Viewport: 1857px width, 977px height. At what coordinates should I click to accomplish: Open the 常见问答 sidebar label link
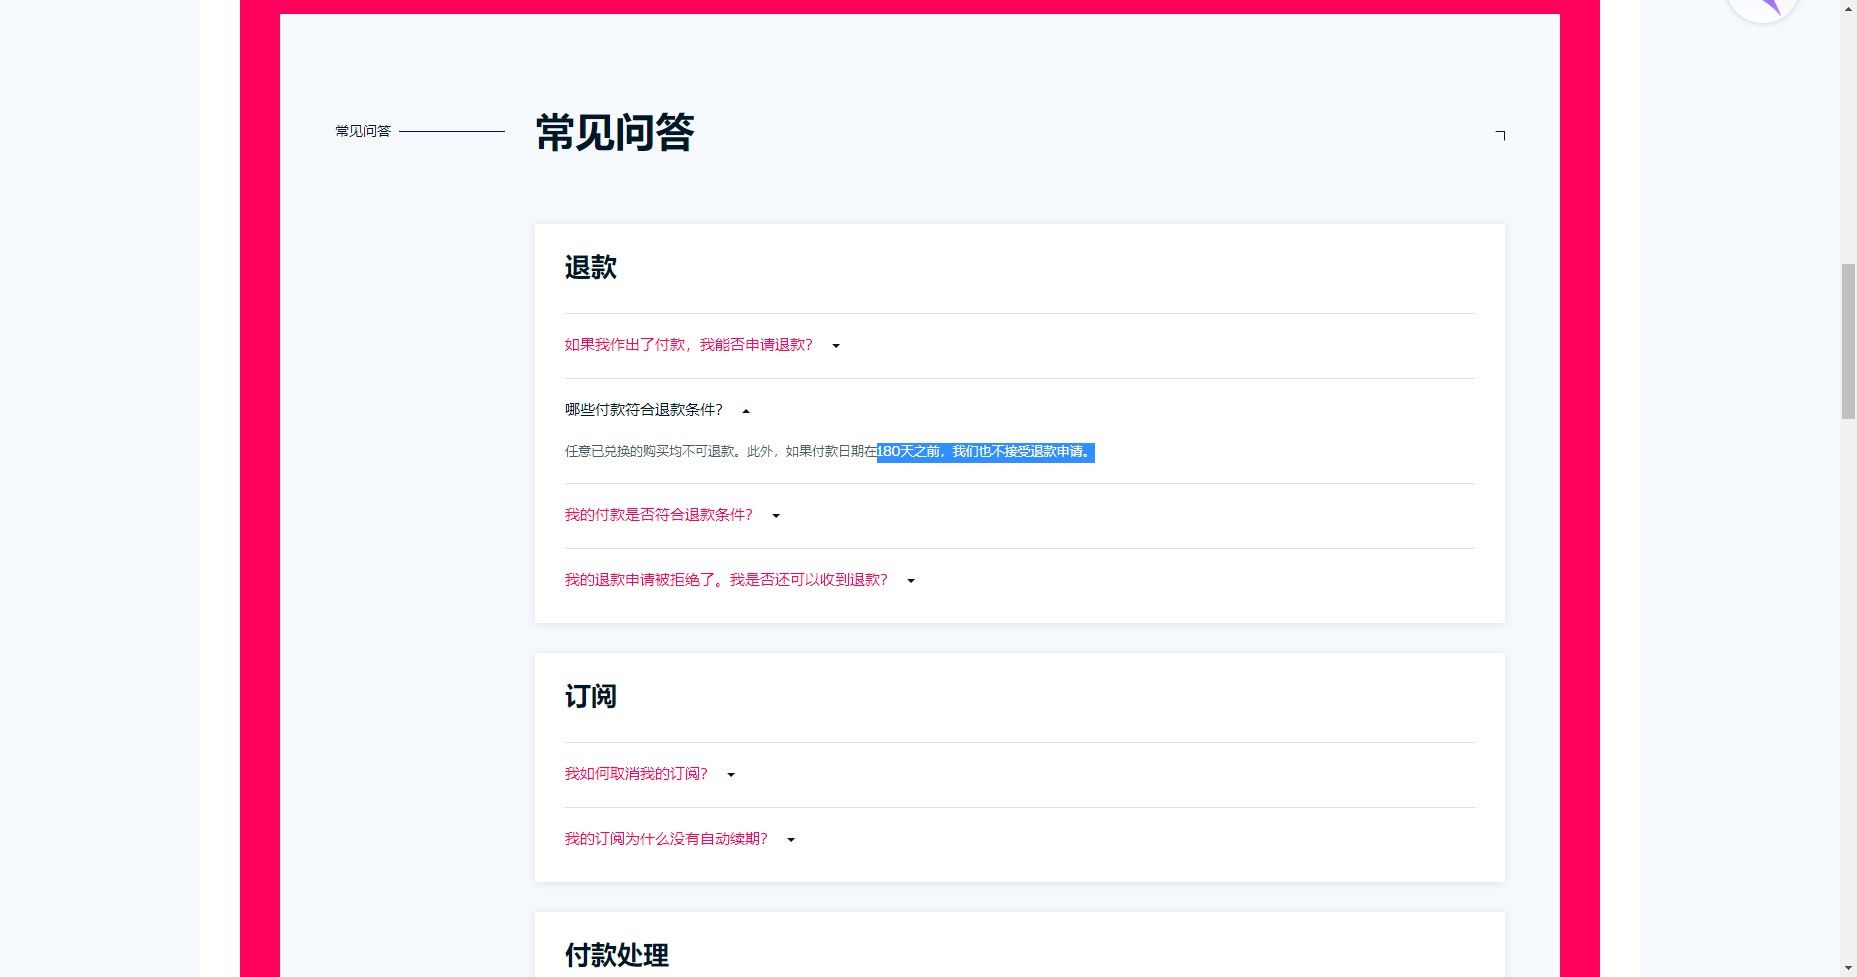click(x=363, y=130)
